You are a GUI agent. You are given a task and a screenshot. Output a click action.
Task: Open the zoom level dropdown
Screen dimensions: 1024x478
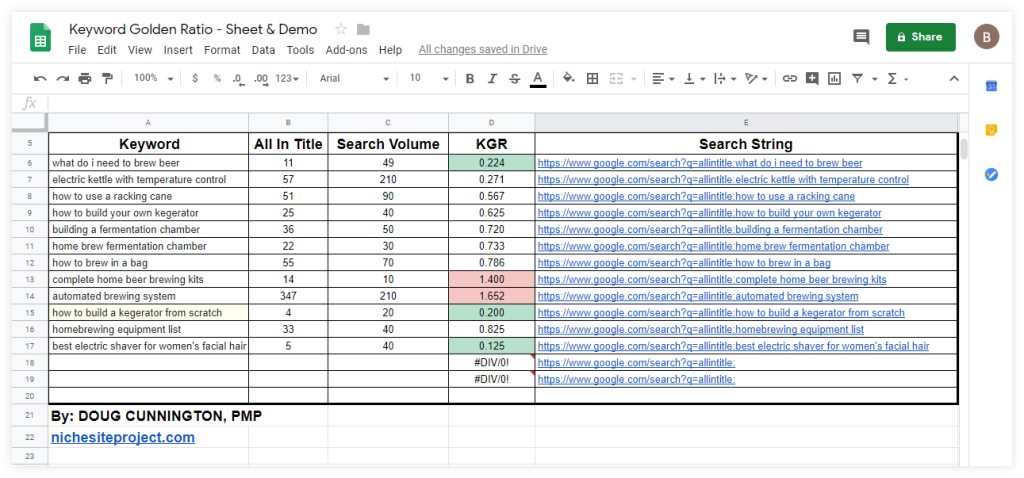click(154, 78)
